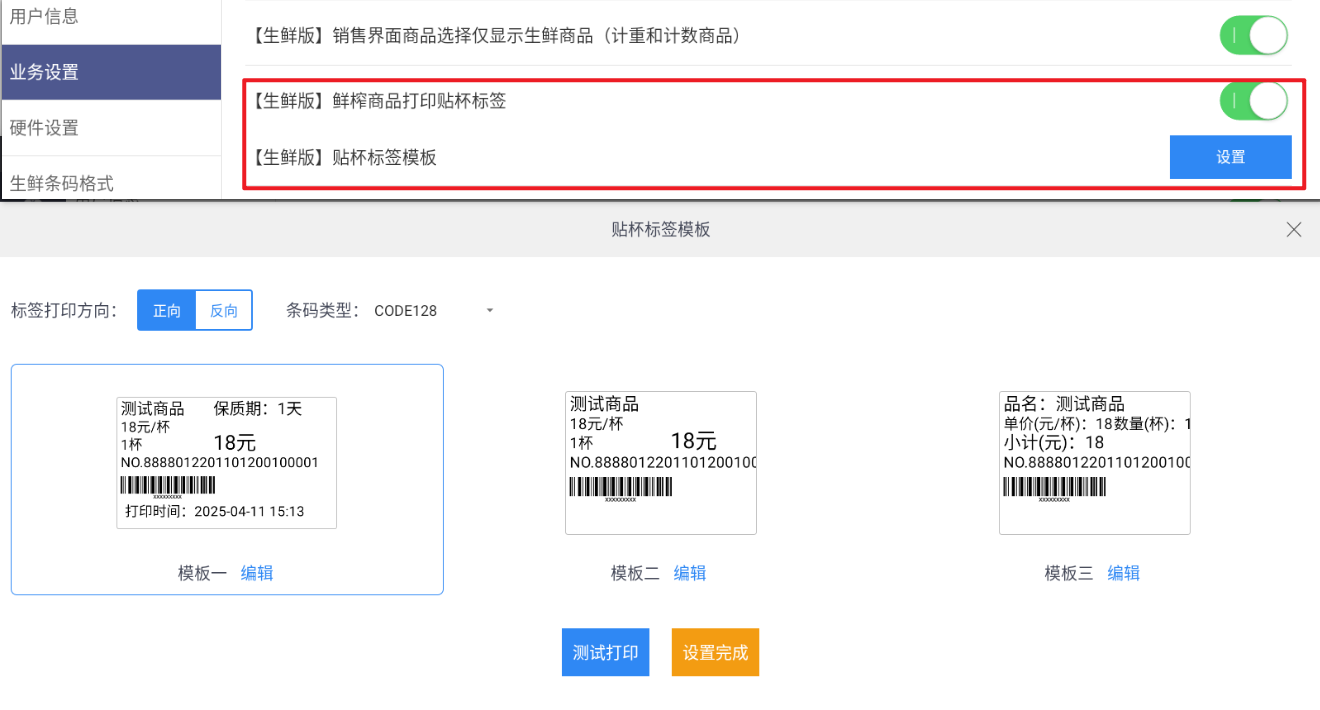The height and width of the screenshot is (710, 1320).
Task: Click the 设置完成 button
Action: (x=716, y=652)
